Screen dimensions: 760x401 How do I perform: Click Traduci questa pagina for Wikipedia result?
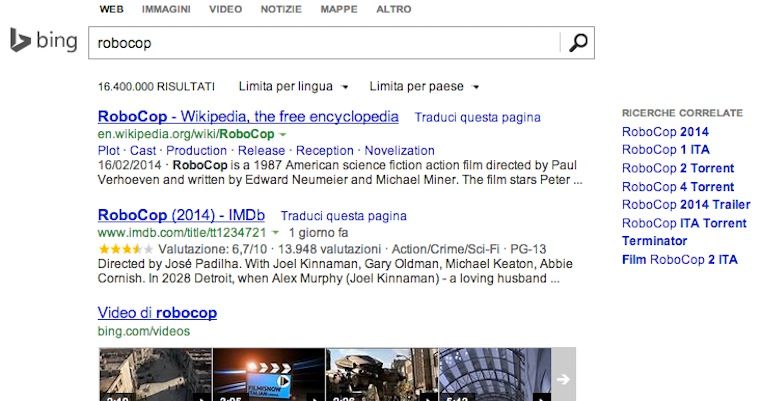pos(477,117)
